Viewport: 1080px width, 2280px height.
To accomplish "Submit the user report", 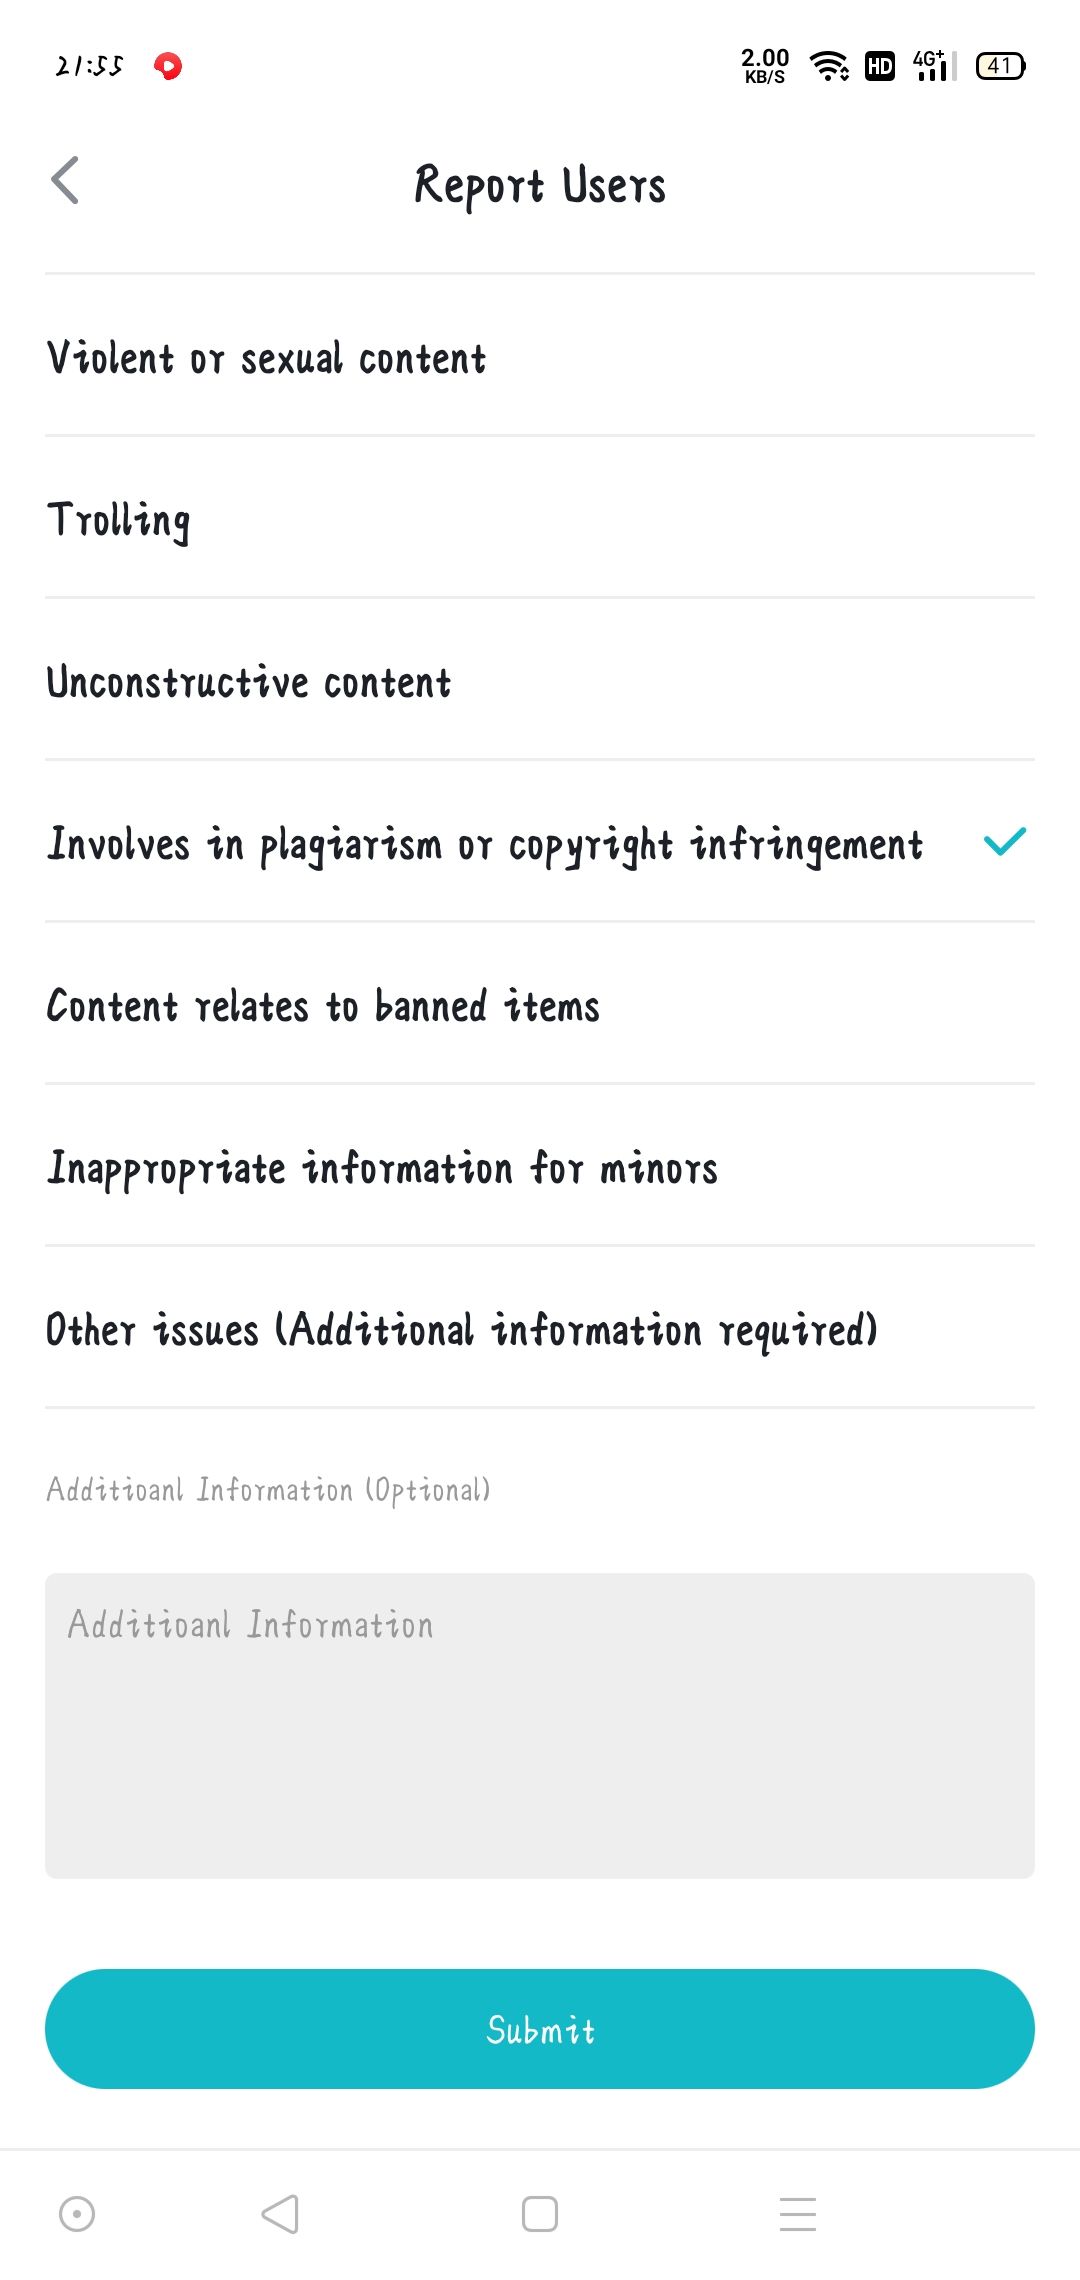I will (x=540, y=2029).
